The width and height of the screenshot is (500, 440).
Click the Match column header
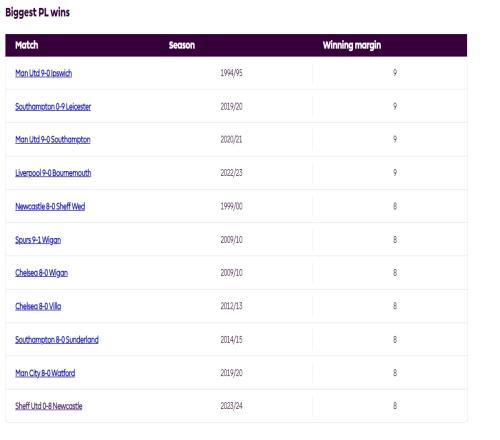tap(27, 45)
